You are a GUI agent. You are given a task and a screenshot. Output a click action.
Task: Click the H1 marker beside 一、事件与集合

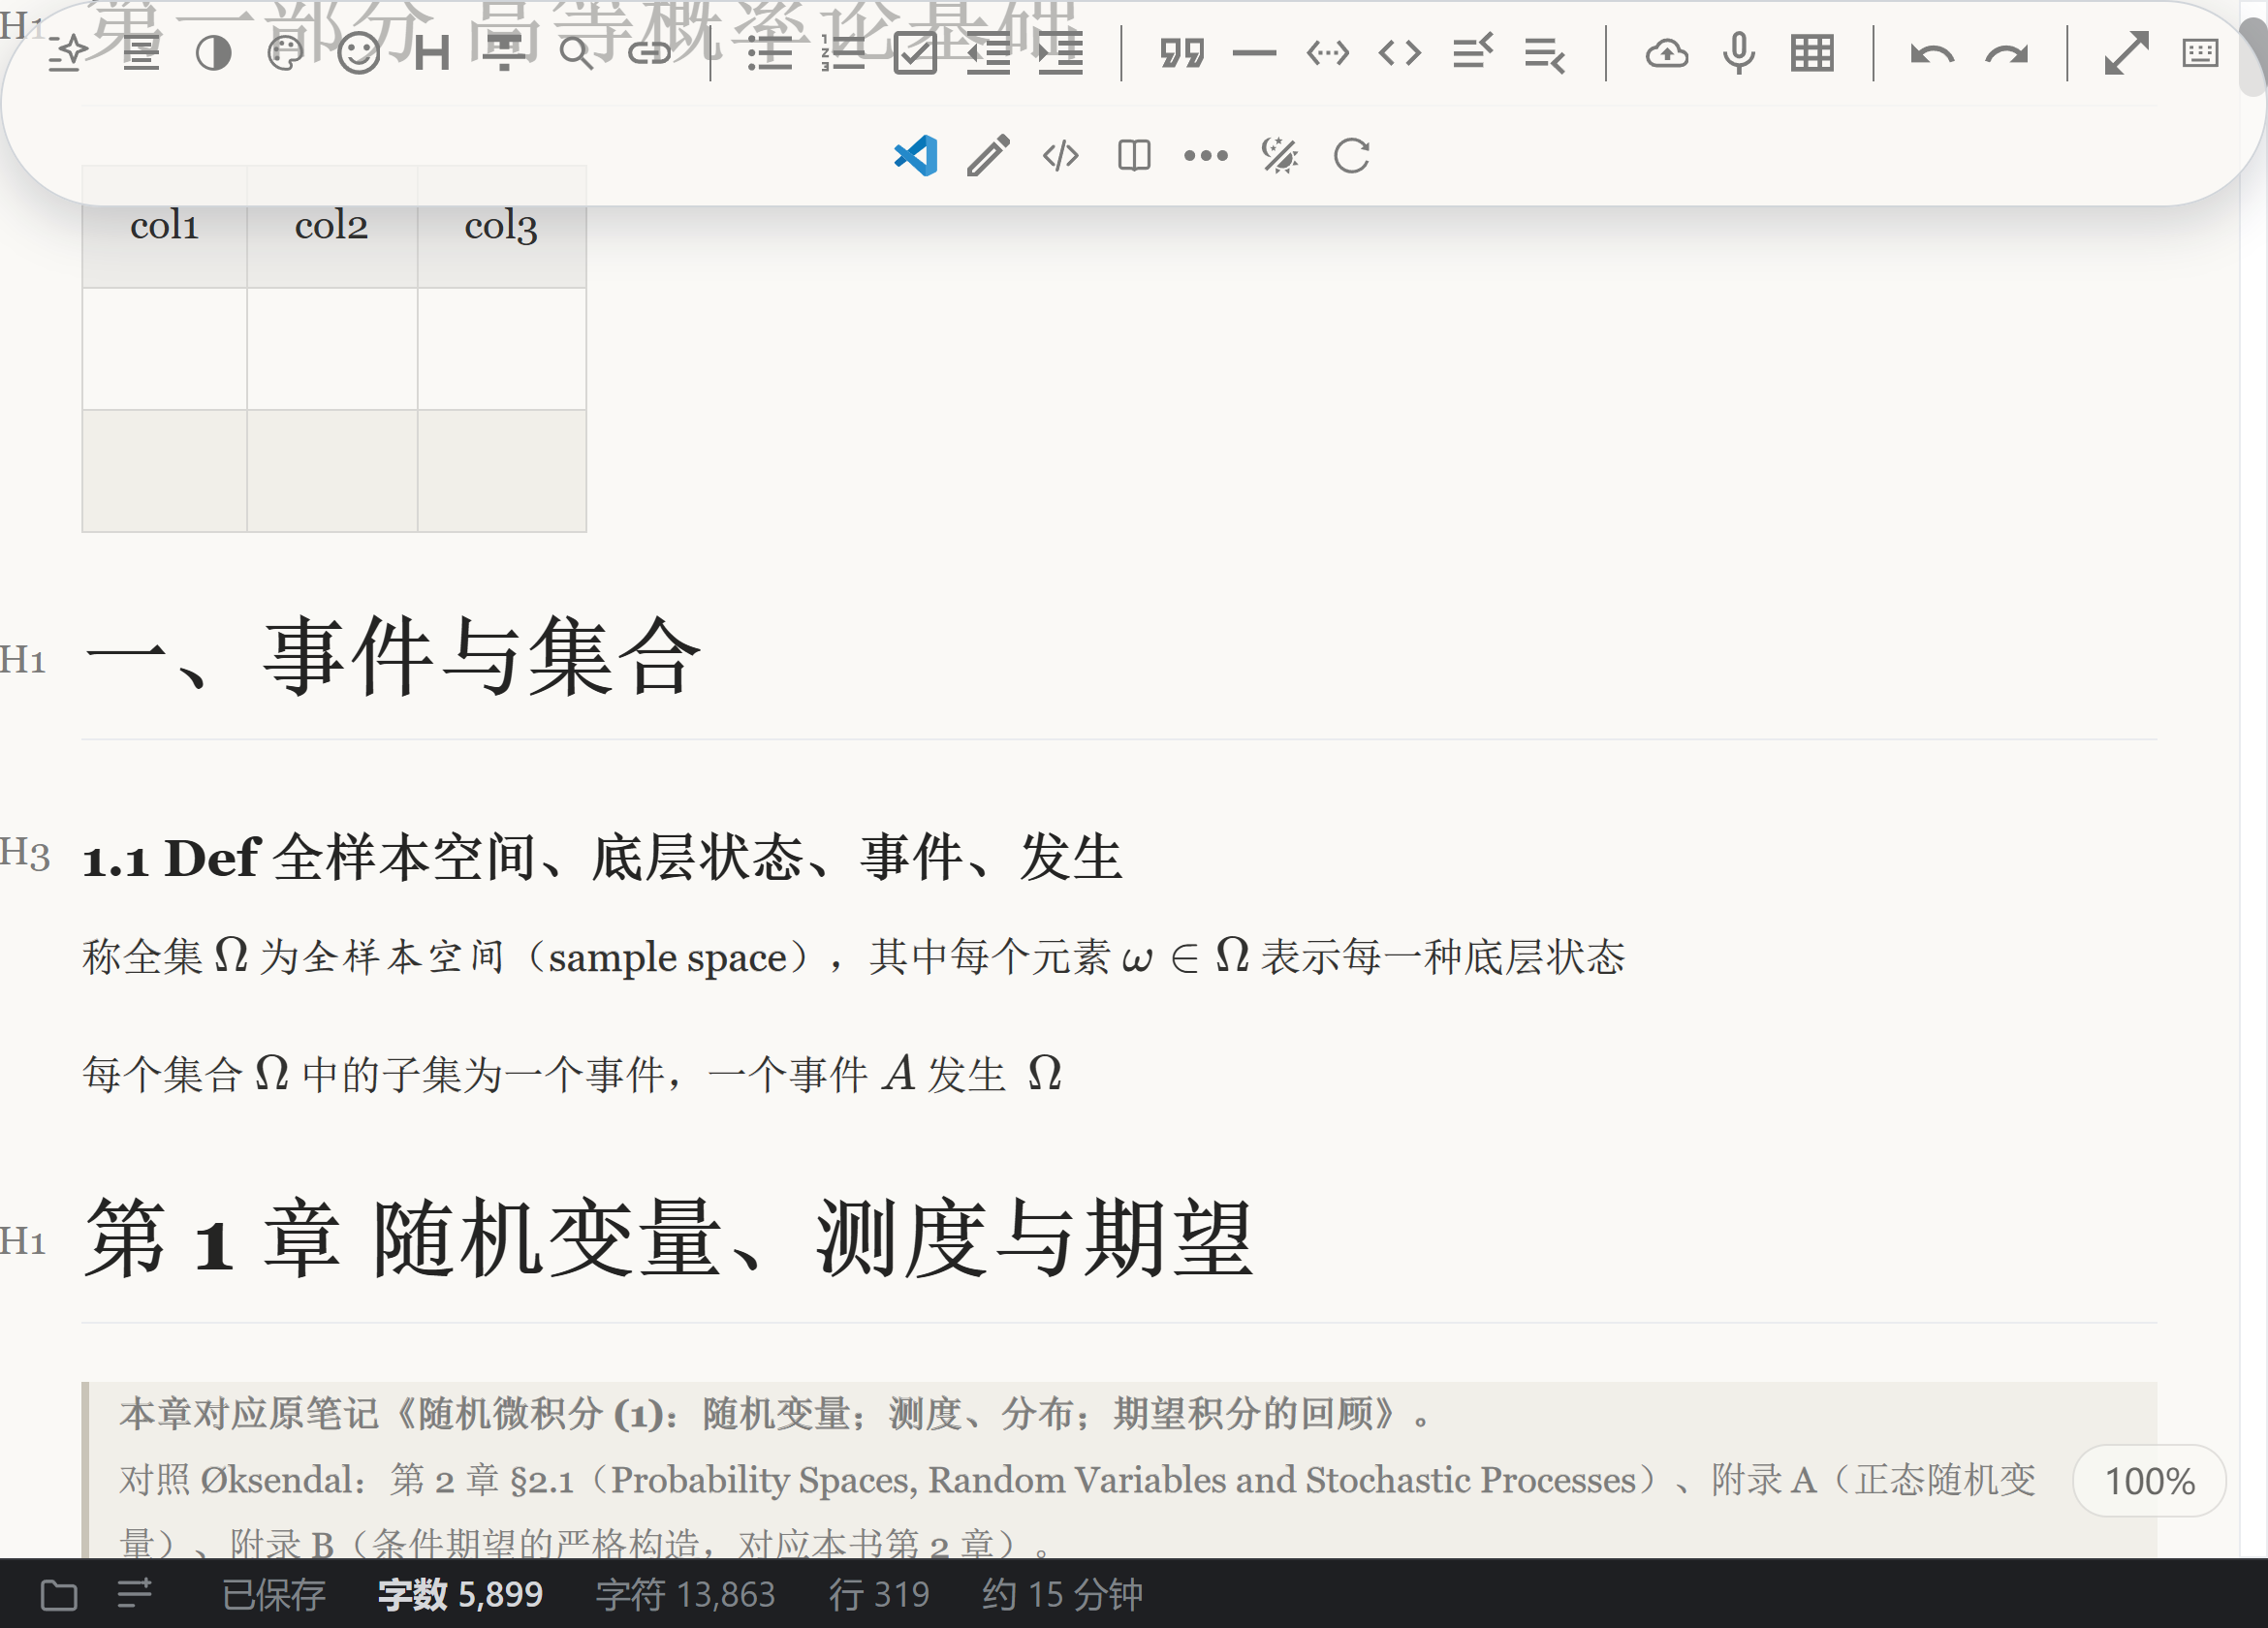pyautogui.click(x=23, y=661)
